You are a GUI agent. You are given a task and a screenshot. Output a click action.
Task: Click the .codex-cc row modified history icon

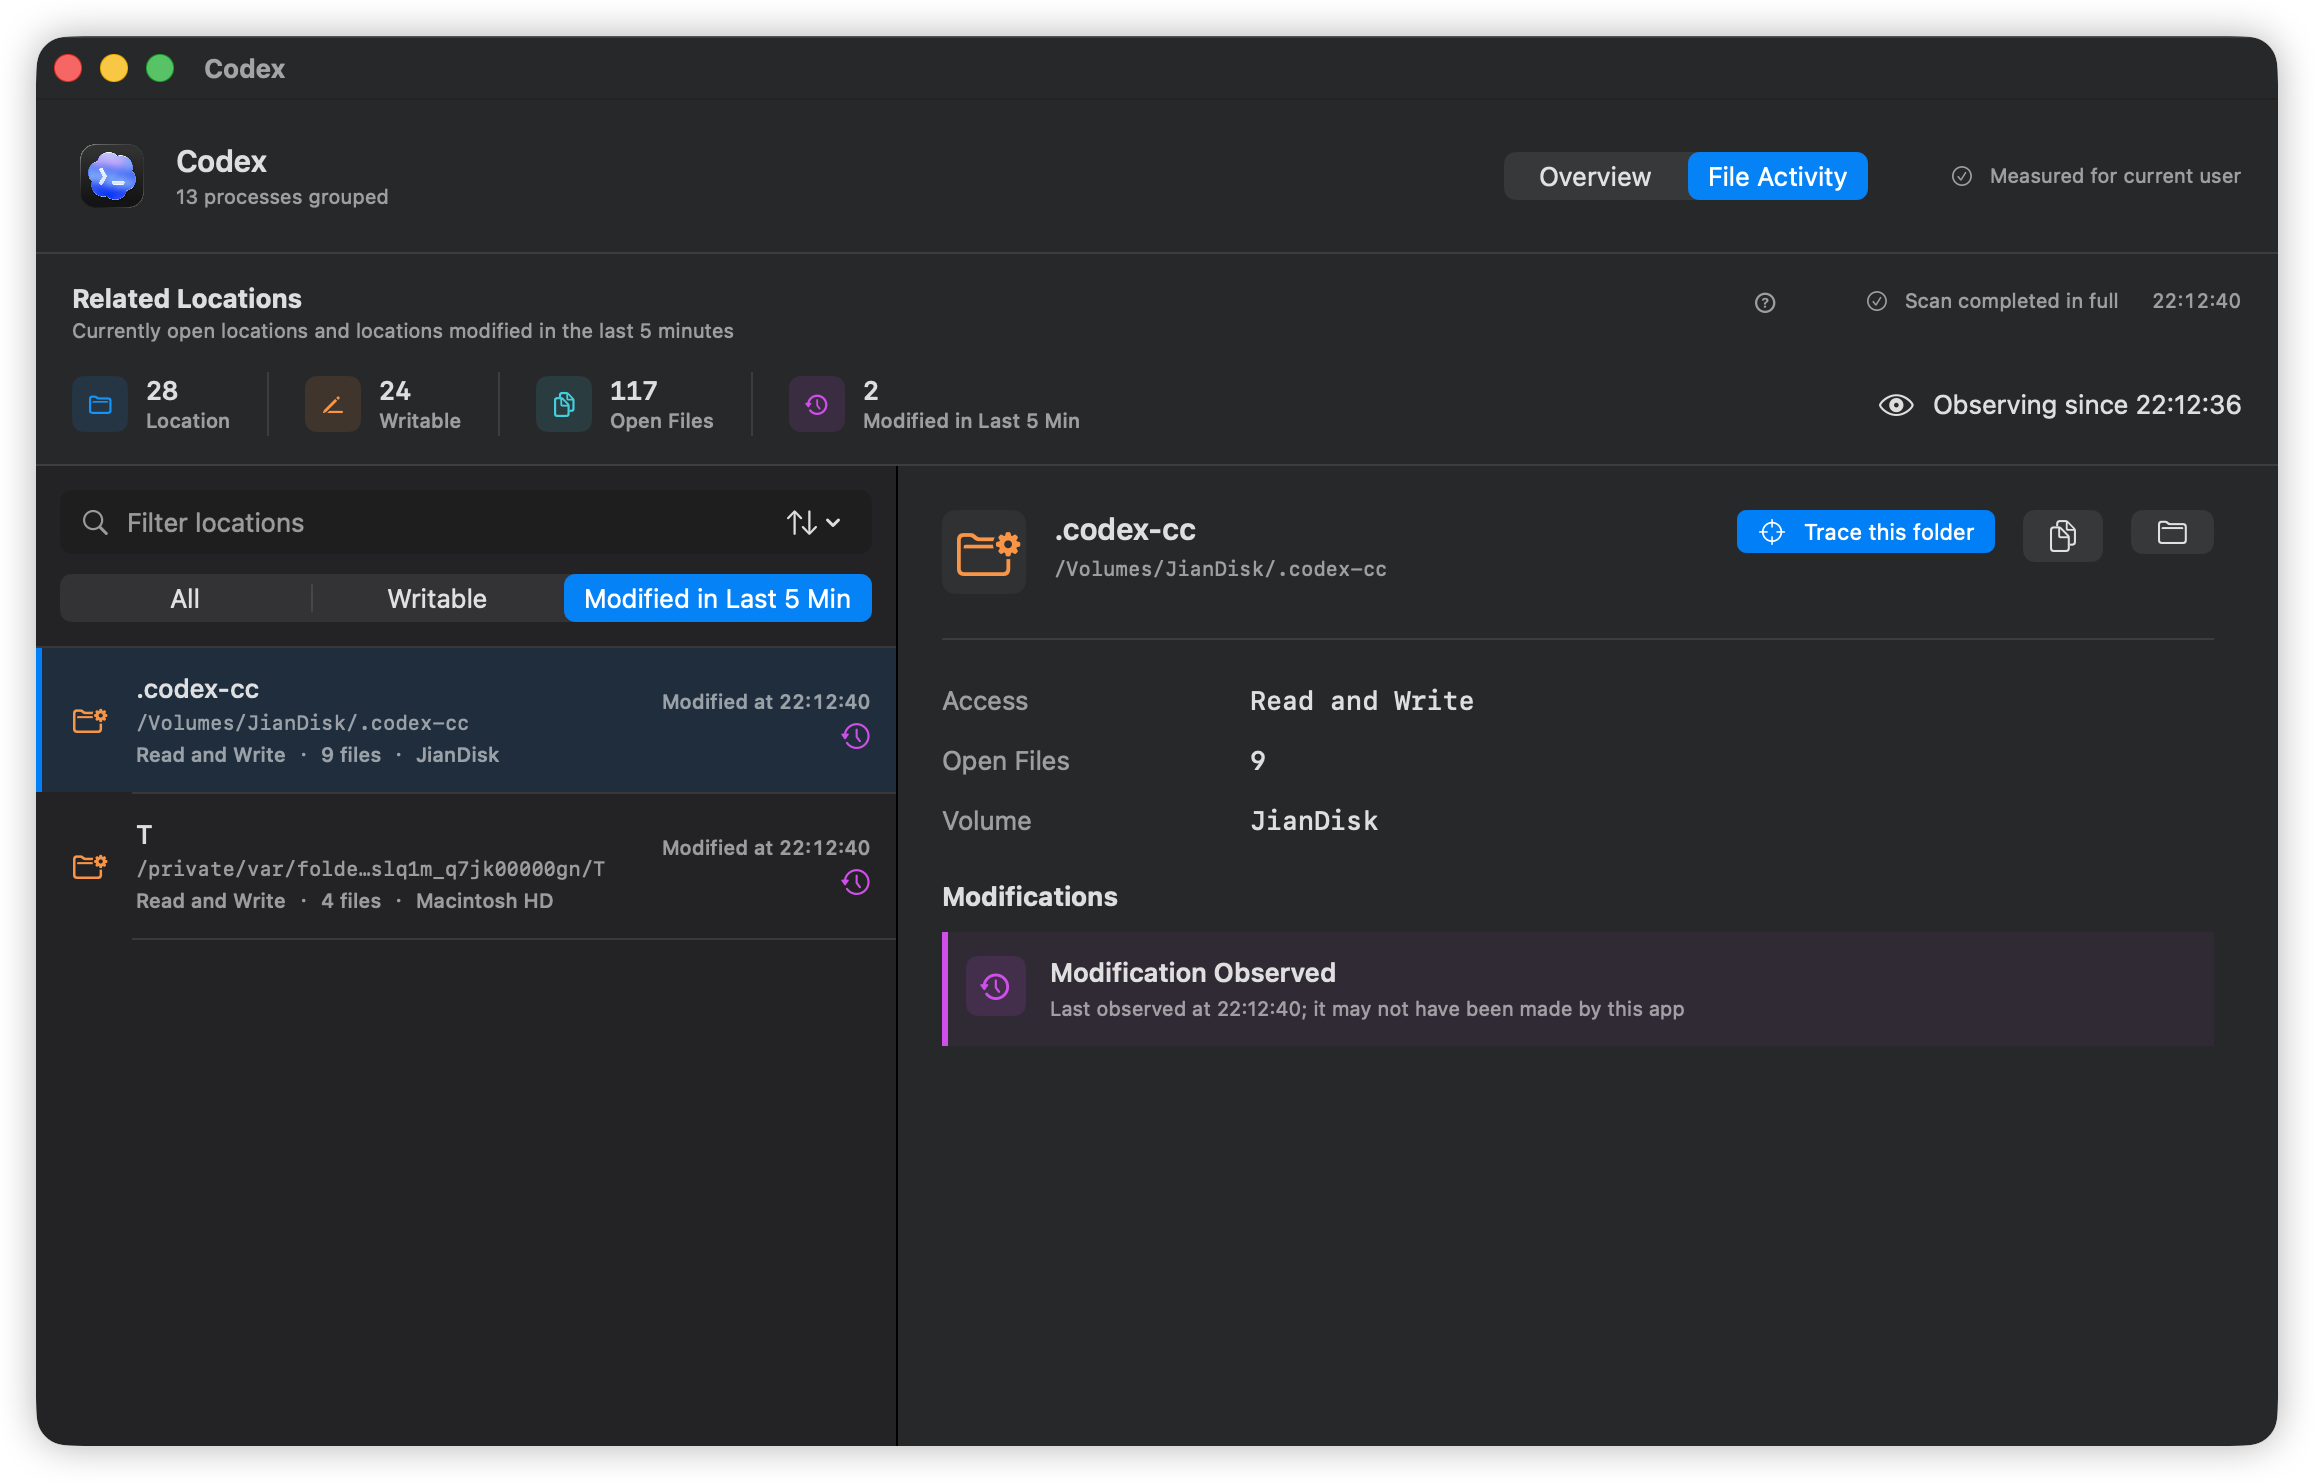856,737
